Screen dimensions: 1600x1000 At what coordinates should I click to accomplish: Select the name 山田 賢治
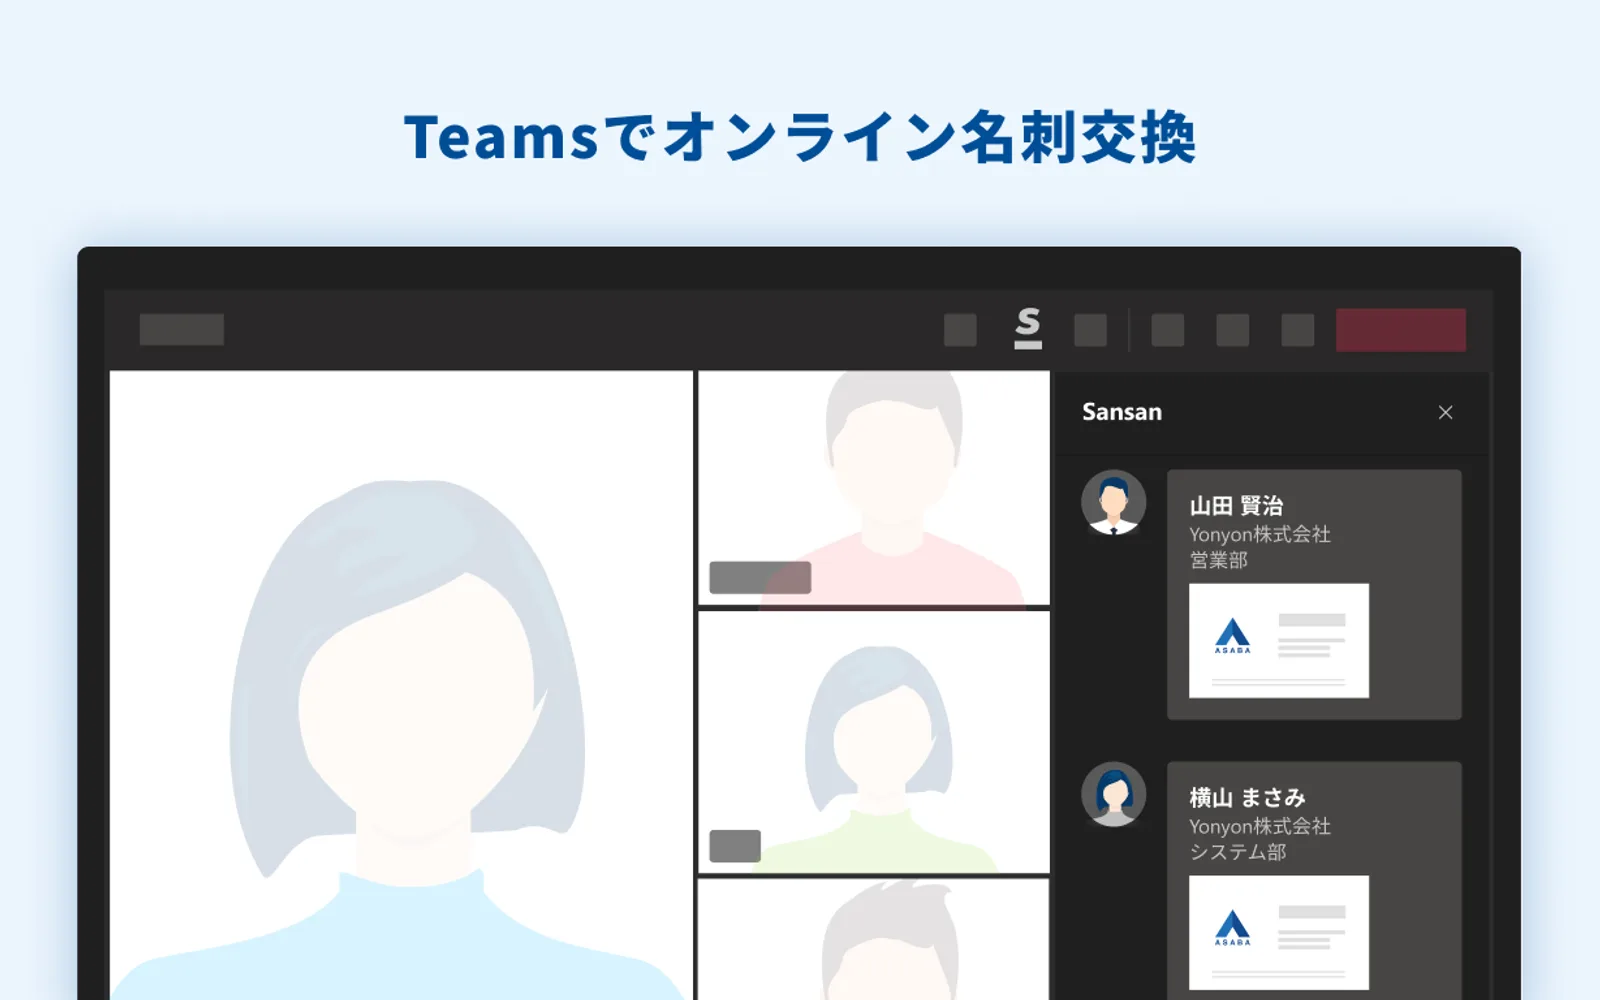coord(1236,505)
